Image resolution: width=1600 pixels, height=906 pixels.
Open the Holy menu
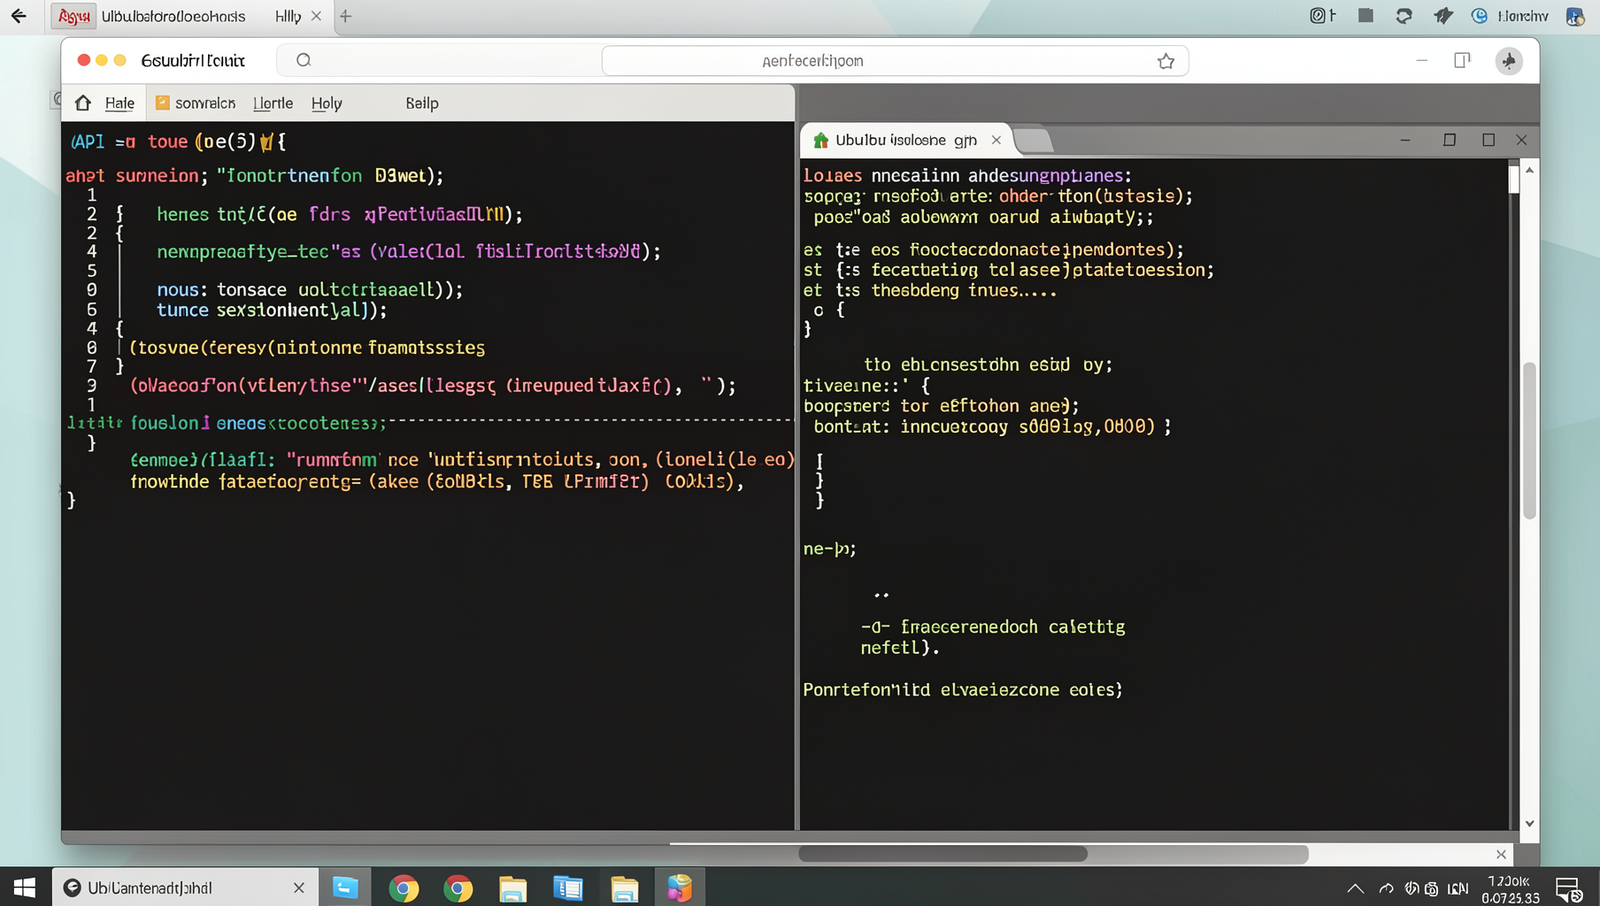pos(326,103)
